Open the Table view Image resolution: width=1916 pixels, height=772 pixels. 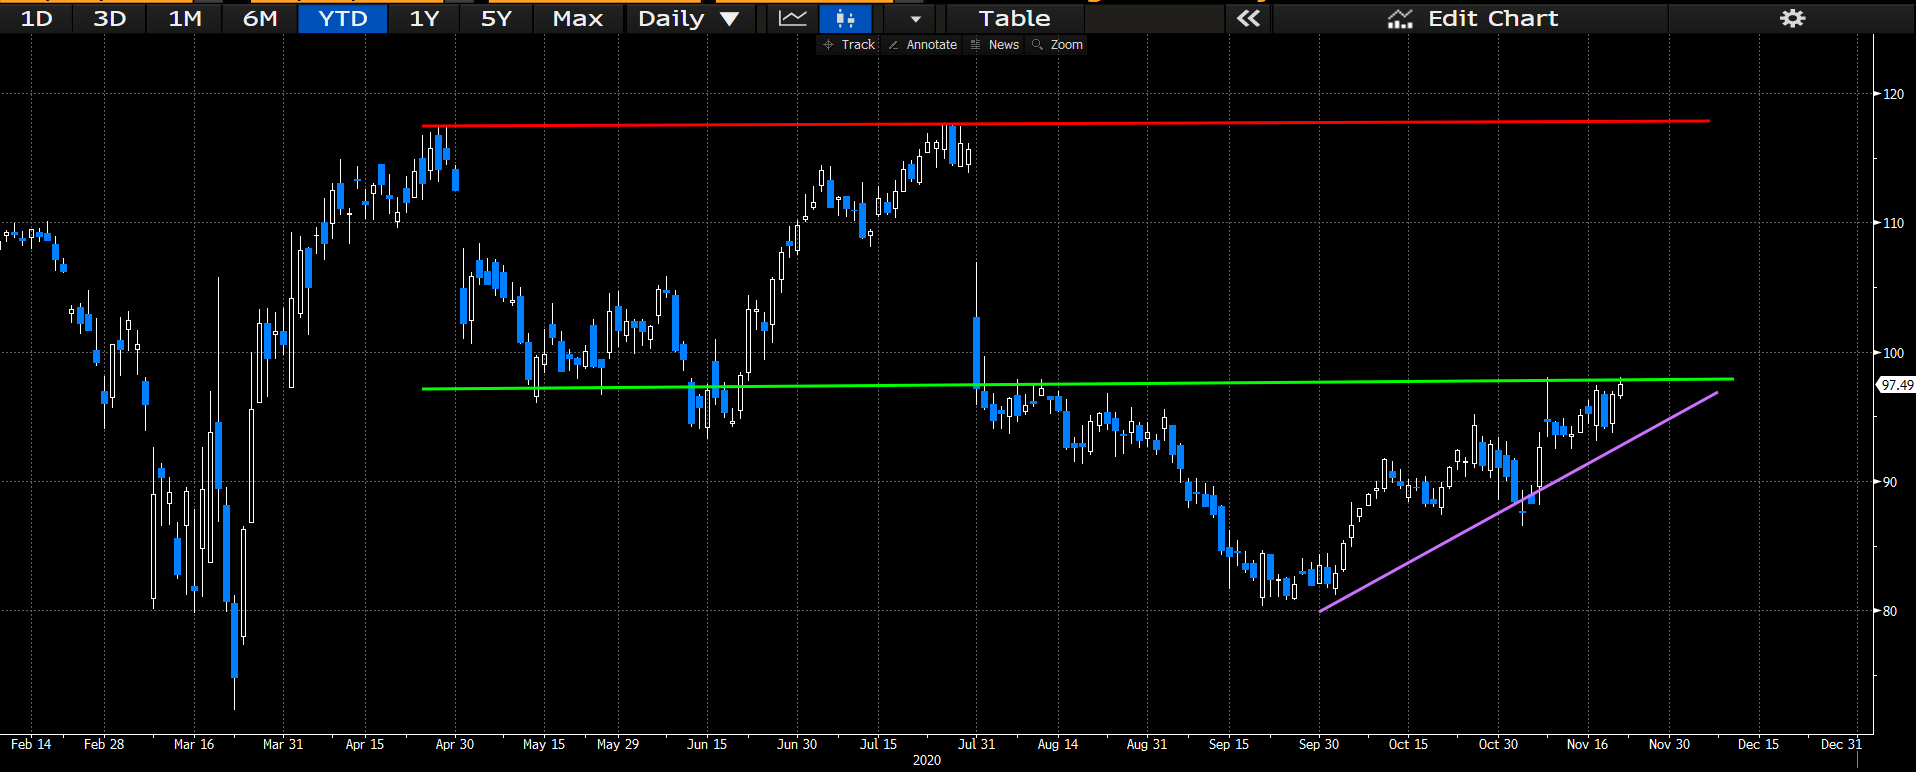pyautogui.click(x=1014, y=18)
